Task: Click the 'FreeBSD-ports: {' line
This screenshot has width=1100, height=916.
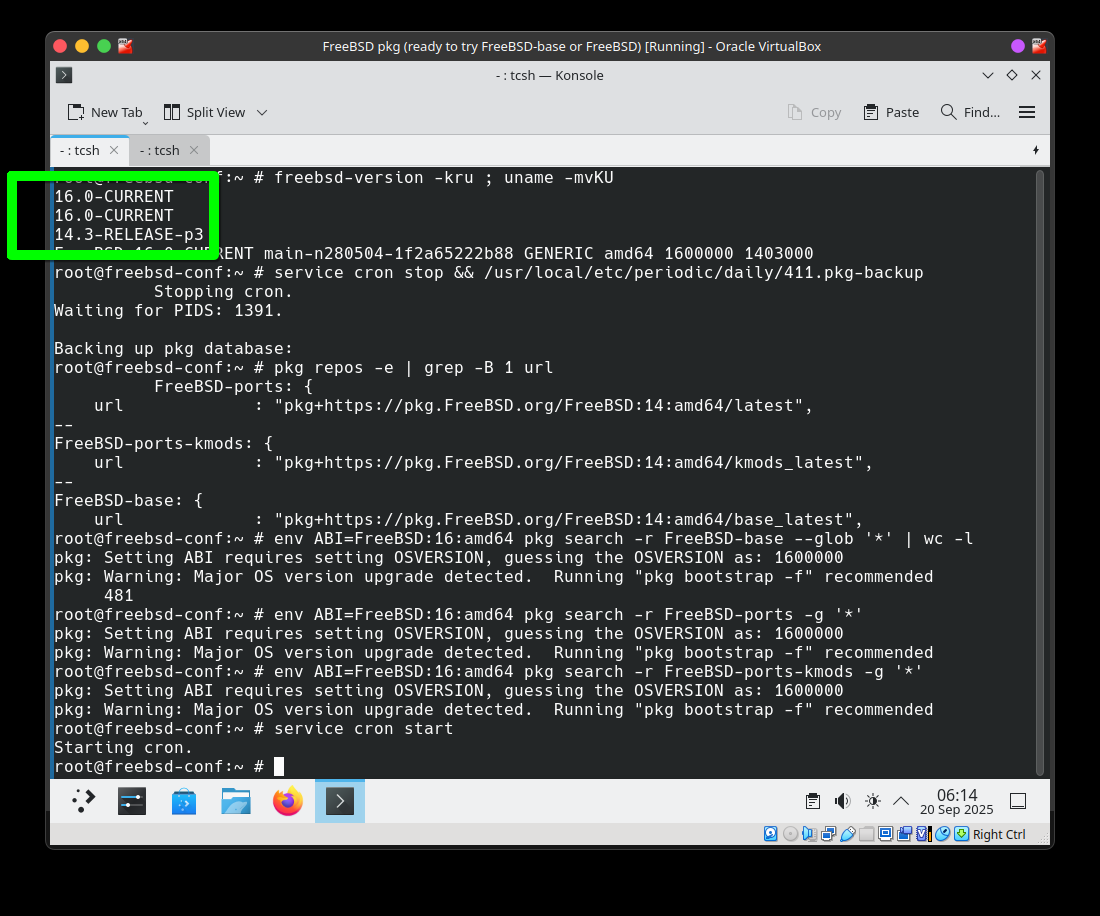Action: [234, 386]
